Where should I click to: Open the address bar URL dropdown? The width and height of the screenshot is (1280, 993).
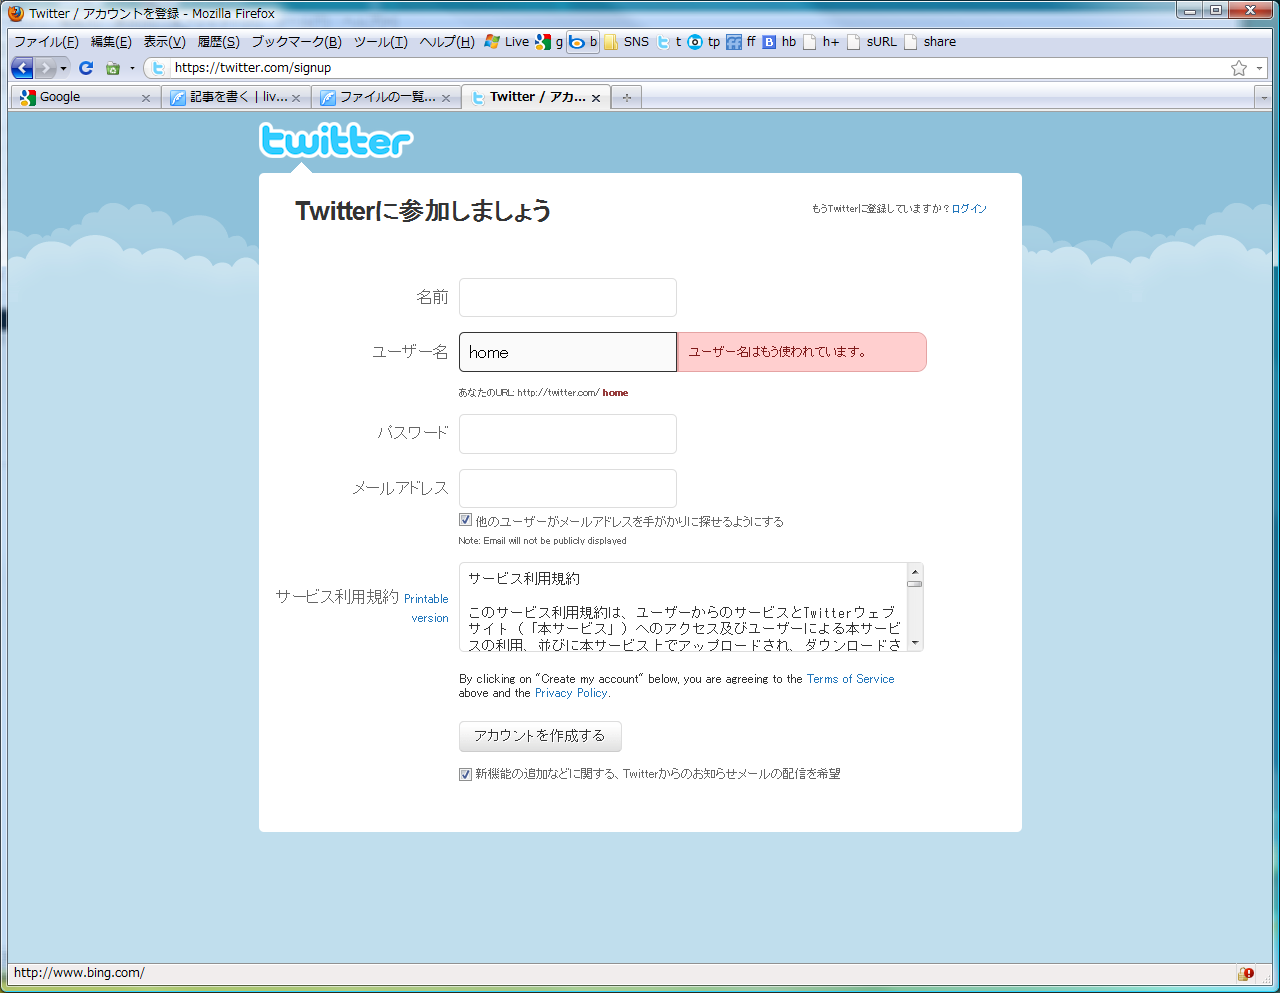coord(1260,68)
